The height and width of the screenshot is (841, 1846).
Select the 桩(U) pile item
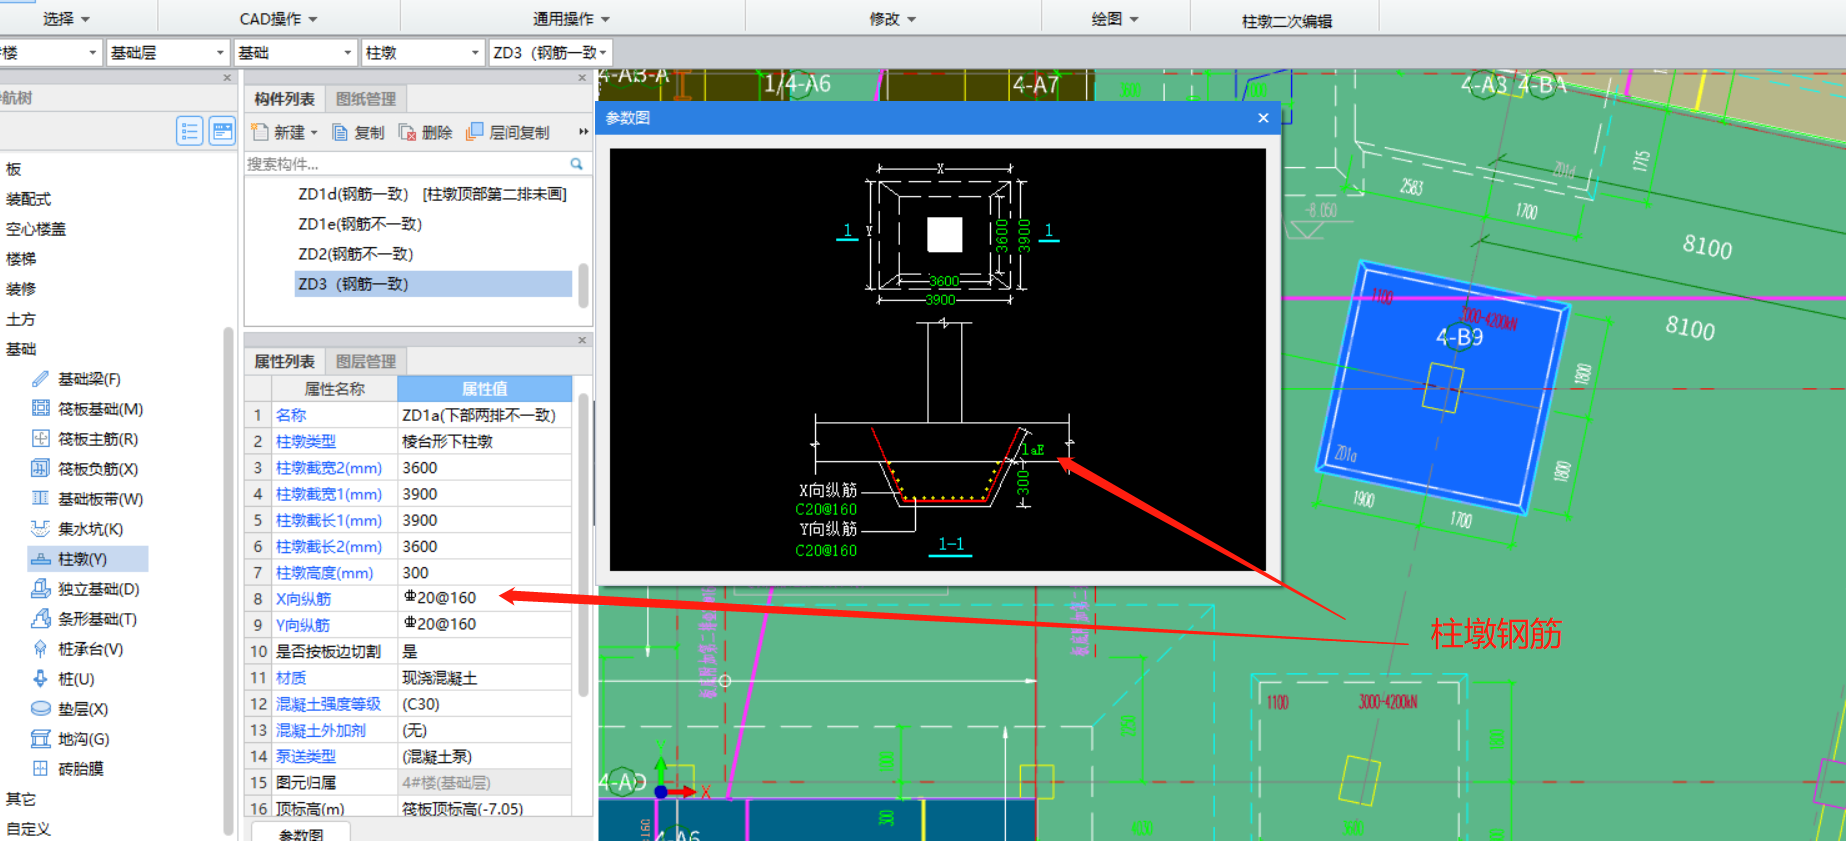click(x=64, y=679)
